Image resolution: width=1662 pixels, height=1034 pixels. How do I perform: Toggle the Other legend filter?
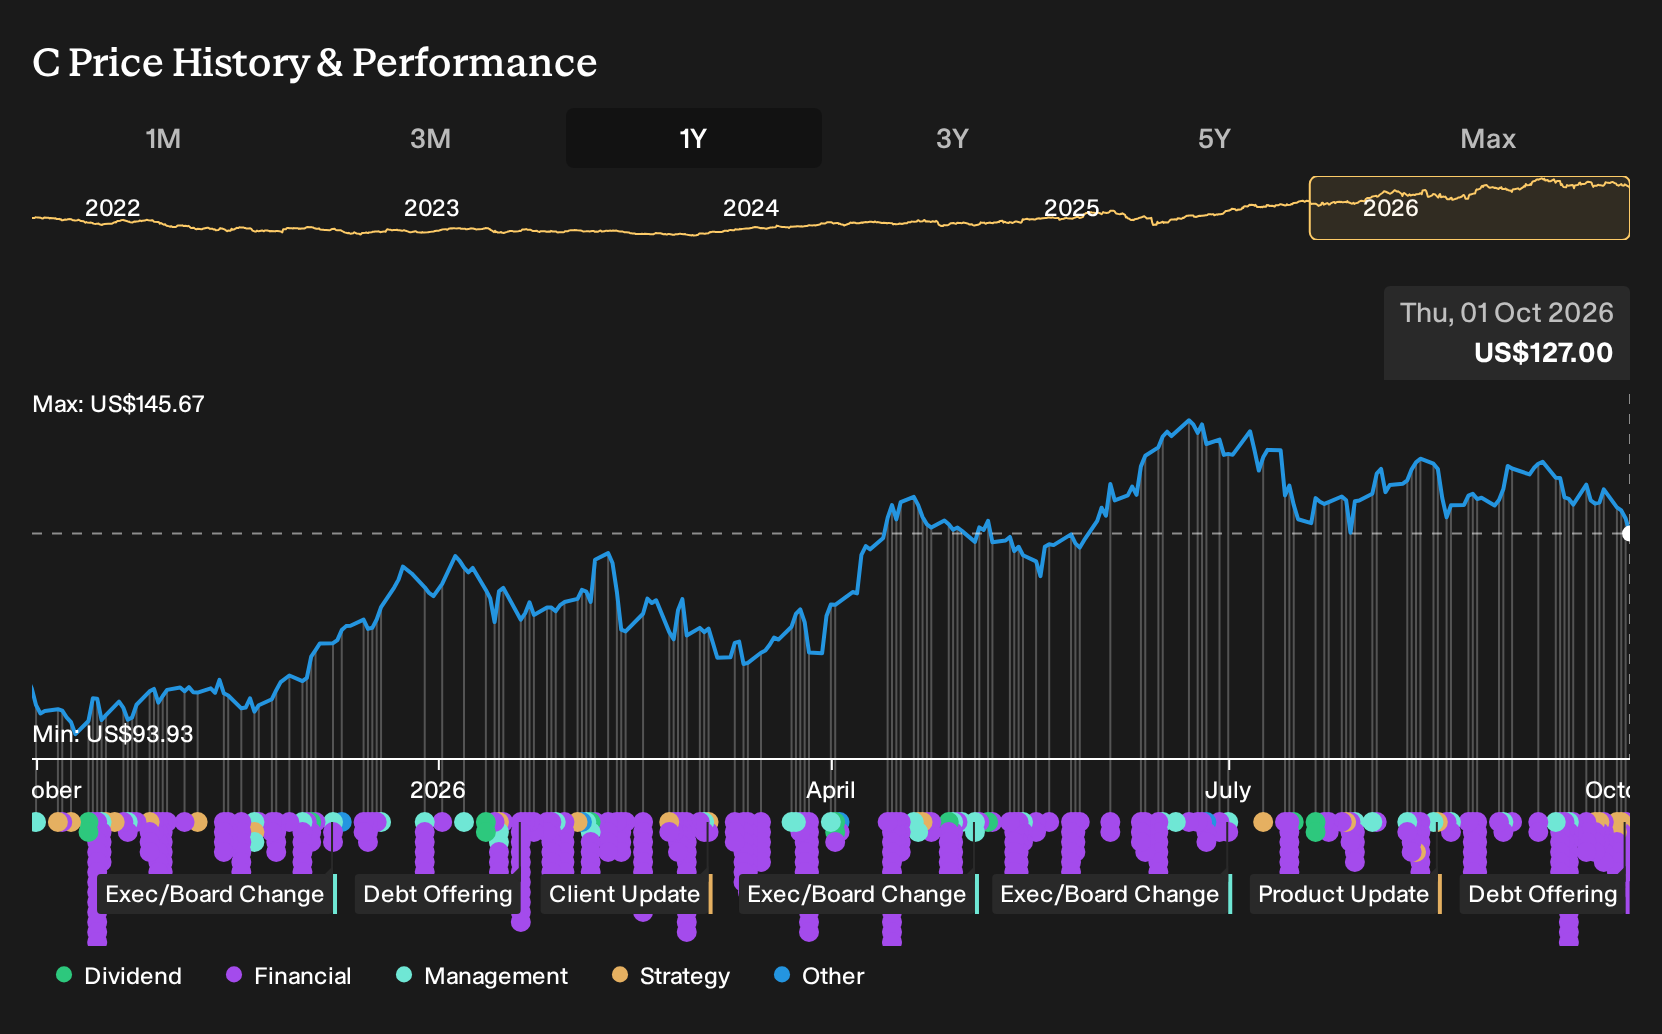pos(819,976)
